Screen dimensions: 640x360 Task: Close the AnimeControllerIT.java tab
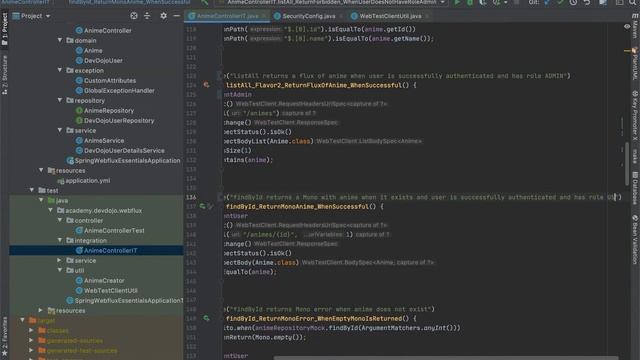click(x=264, y=16)
